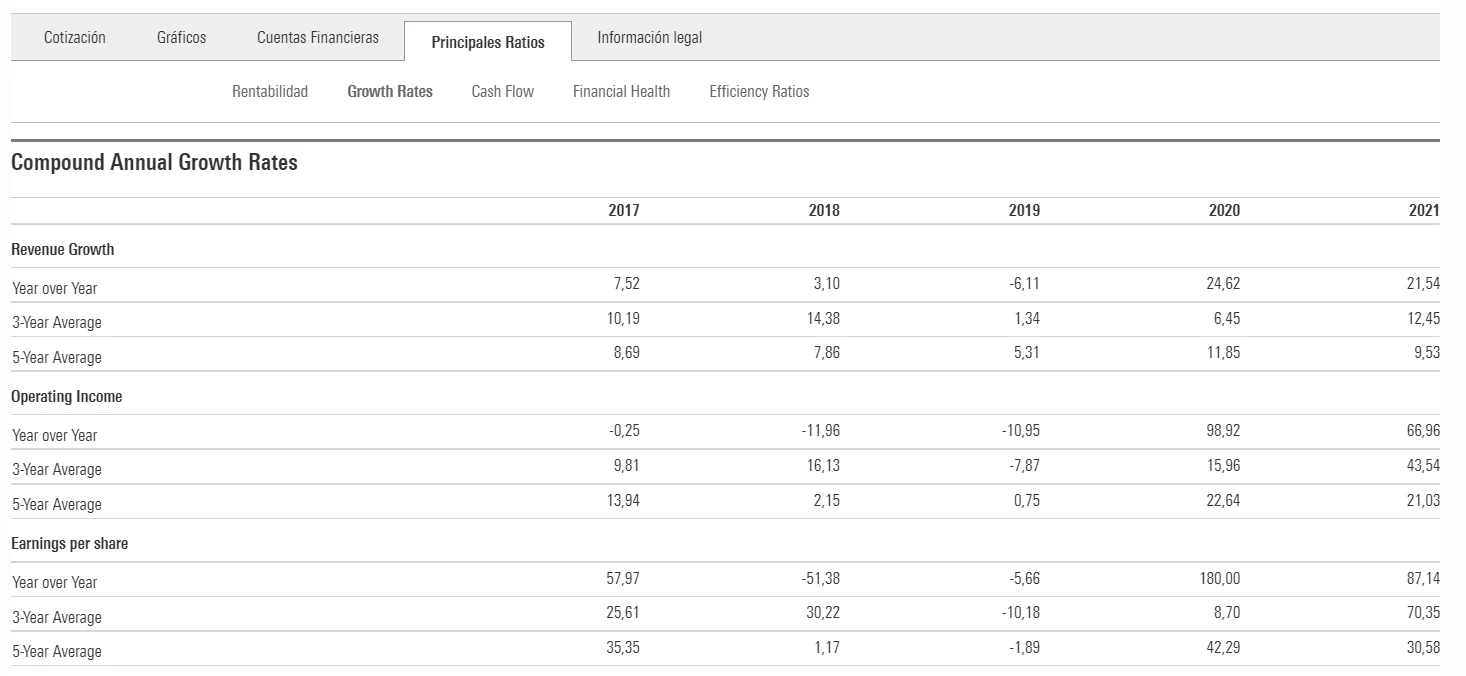Select the Principales Ratios tab

(x=488, y=42)
